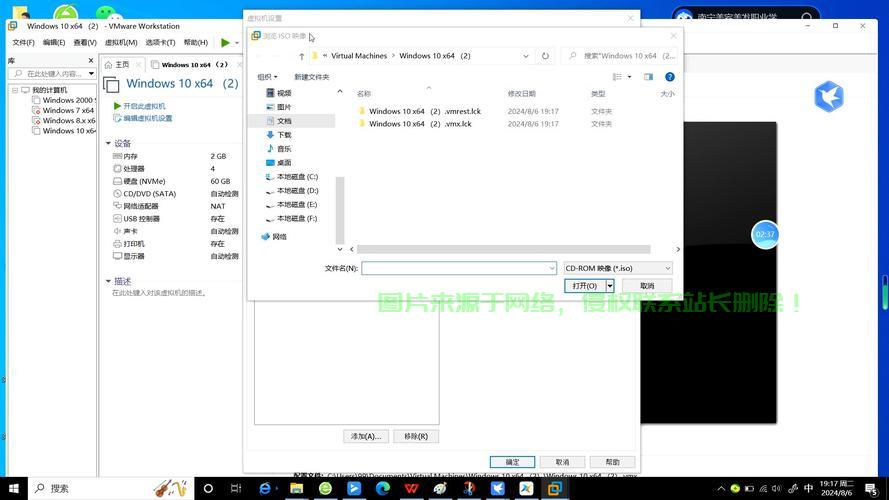Open the filename history dropdown arrow
This screenshot has width=889, height=500.
point(551,268)
